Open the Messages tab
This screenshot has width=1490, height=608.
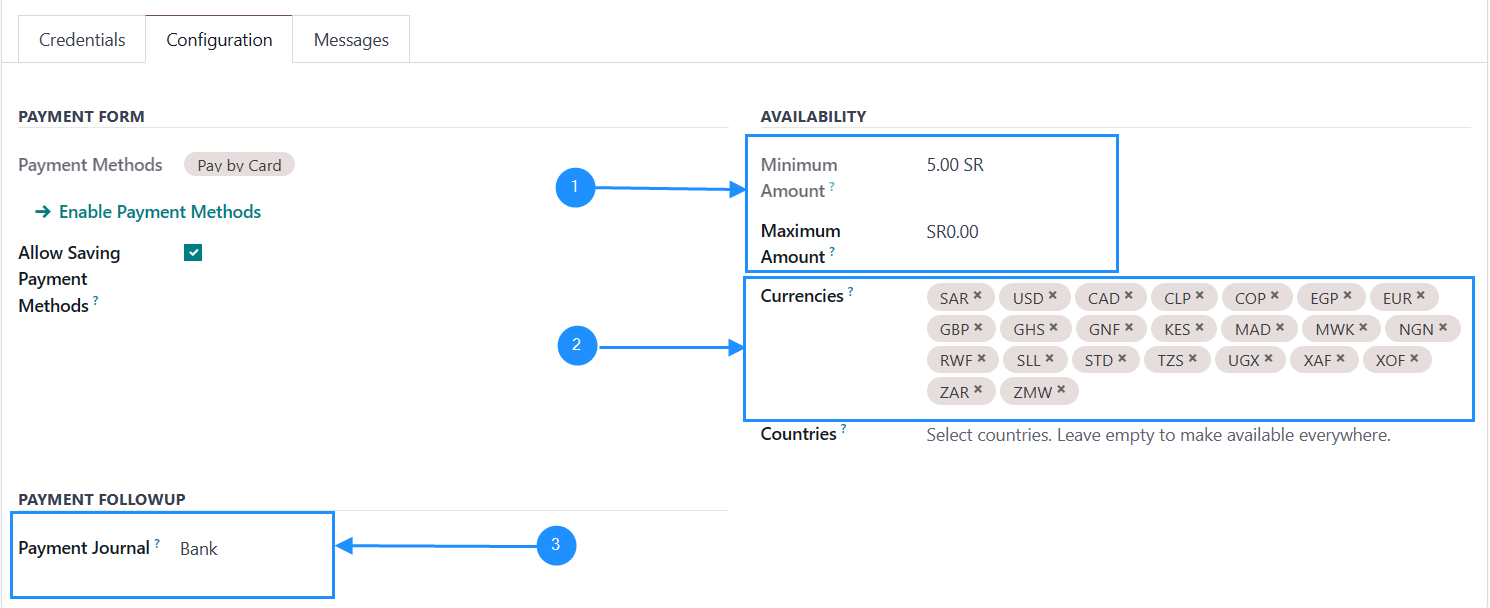click(x=351, y=40)
